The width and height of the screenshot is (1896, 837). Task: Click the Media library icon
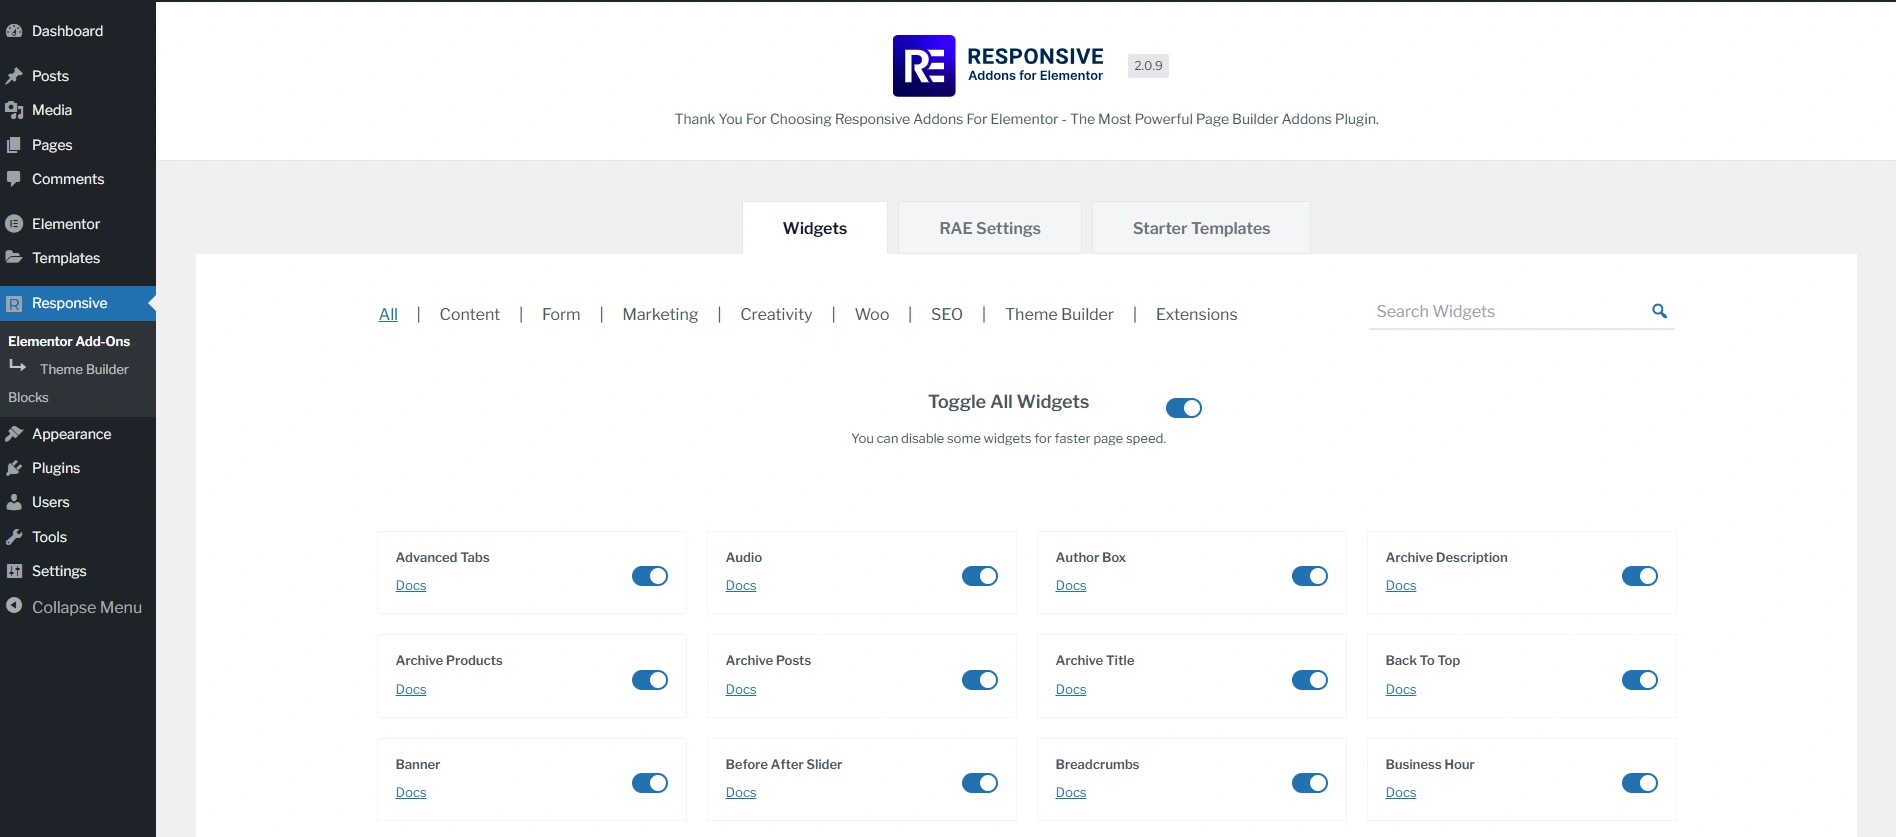14,110
